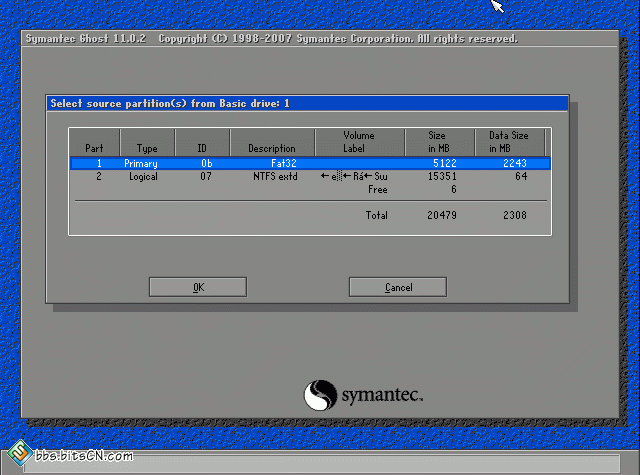Click the Description column header
The height and width of the screenshot is (475, 640).
tap(272, 142)
